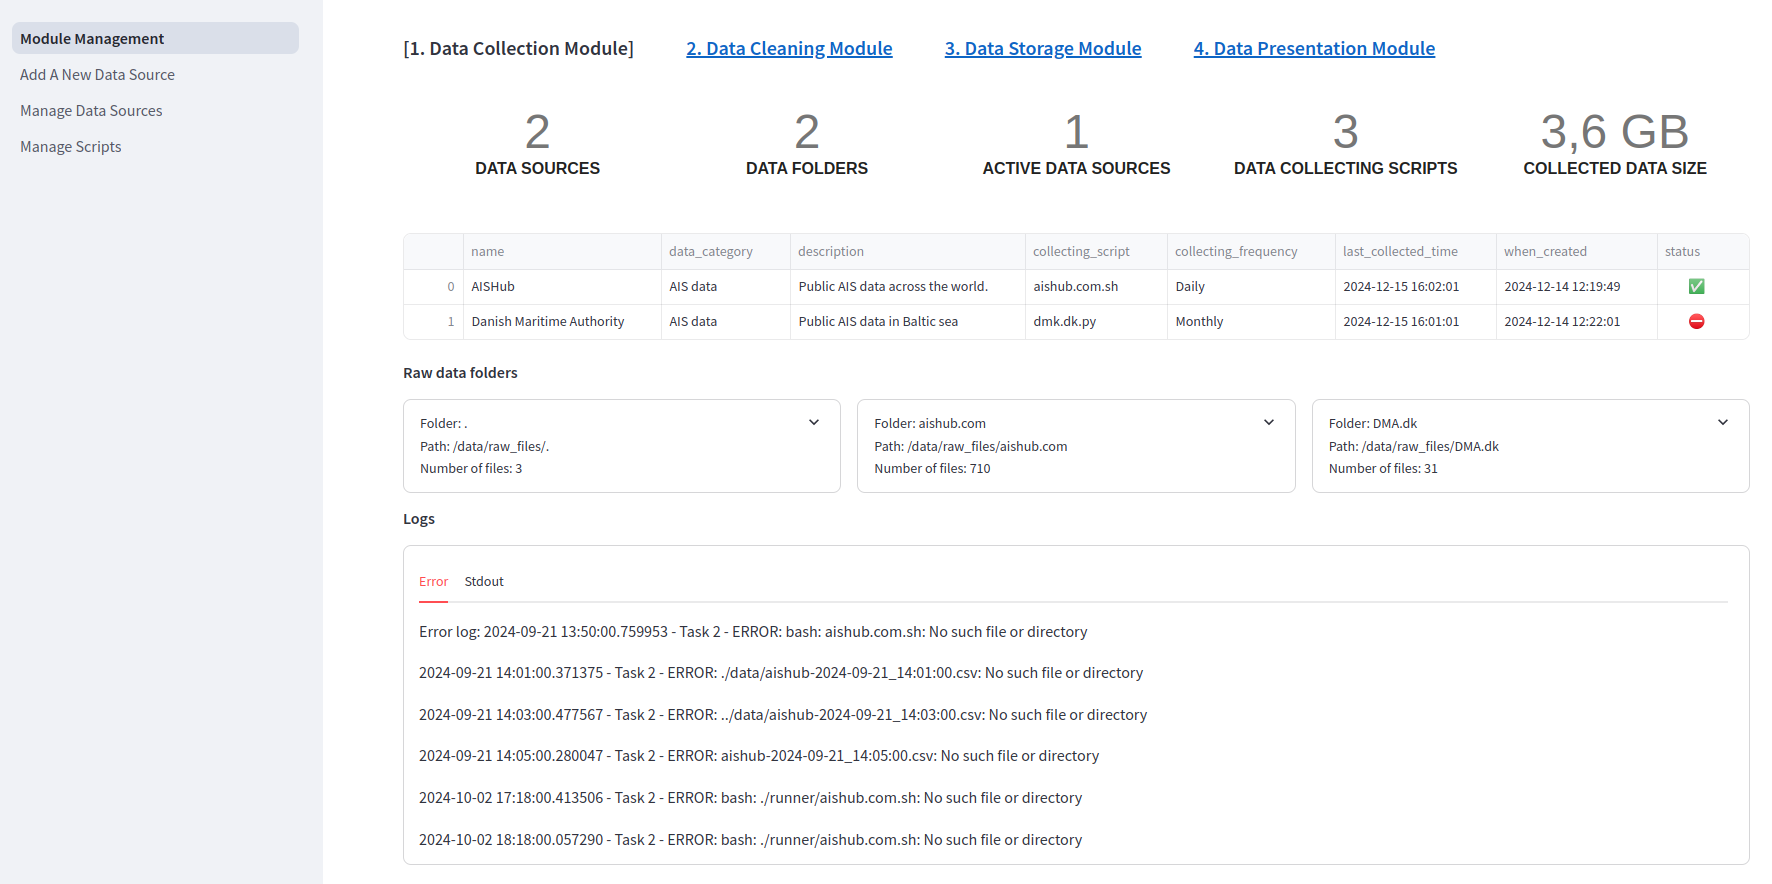Open the Manage Scripts page
The width and height of the screenshot is (1772, 884).
click(x=70, y=147)
